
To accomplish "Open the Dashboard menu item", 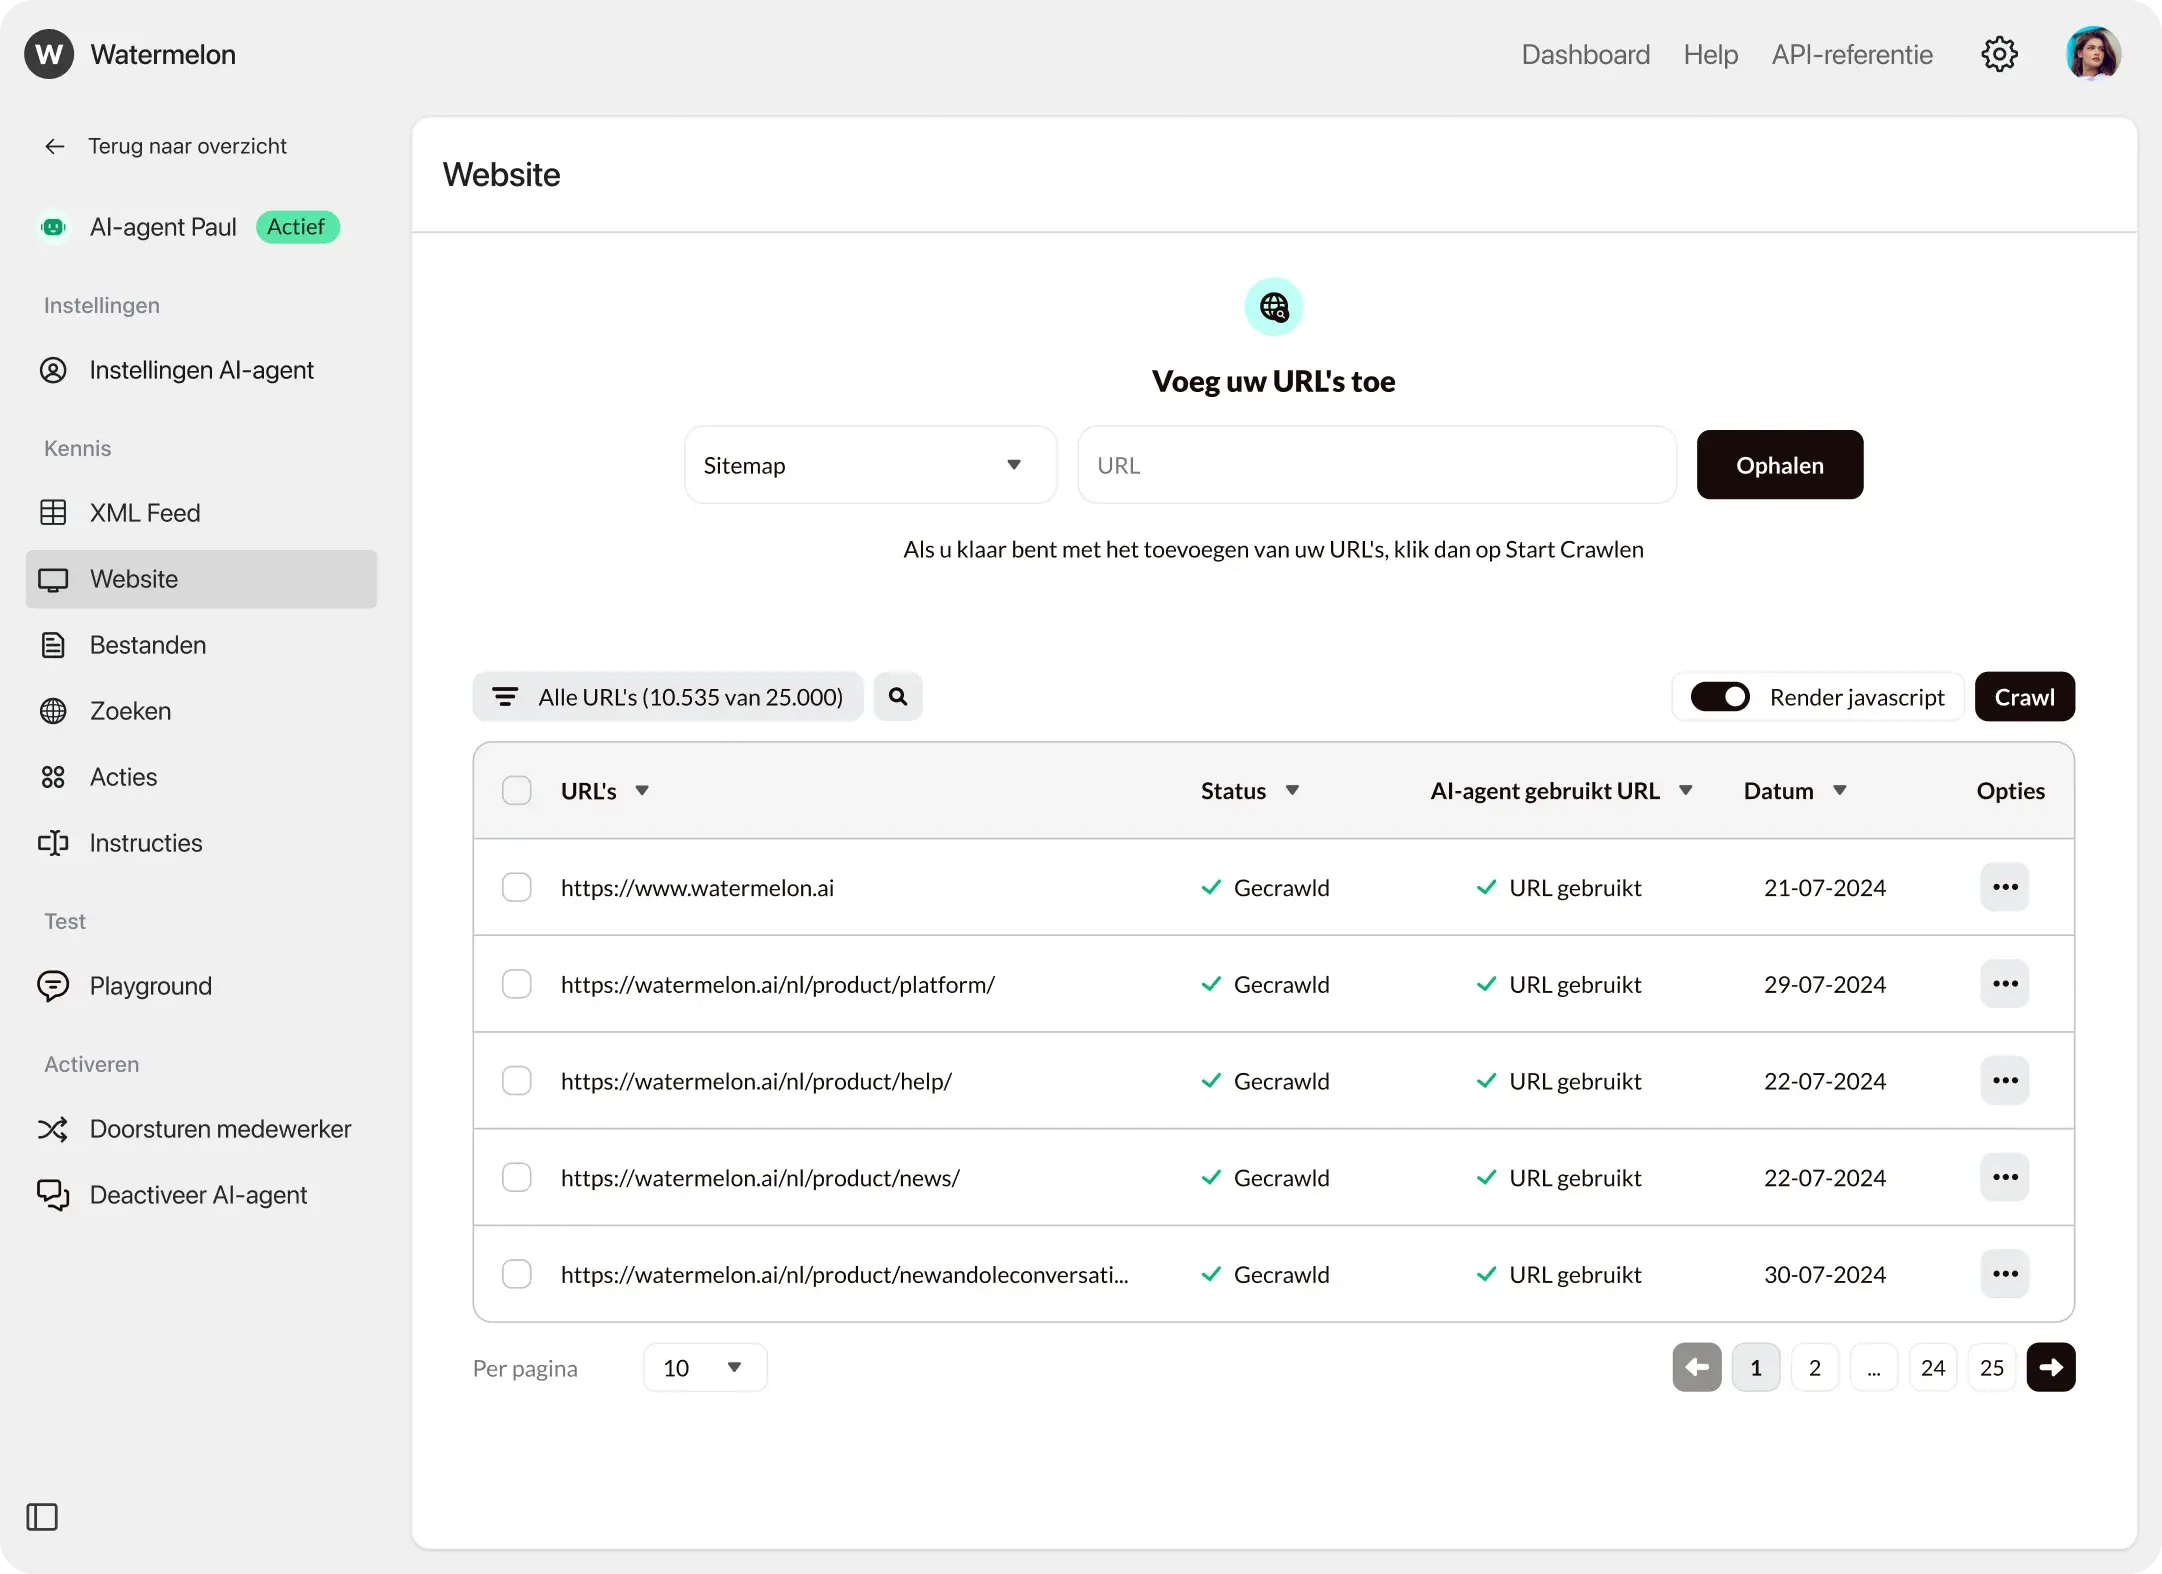I will 1585,54.
